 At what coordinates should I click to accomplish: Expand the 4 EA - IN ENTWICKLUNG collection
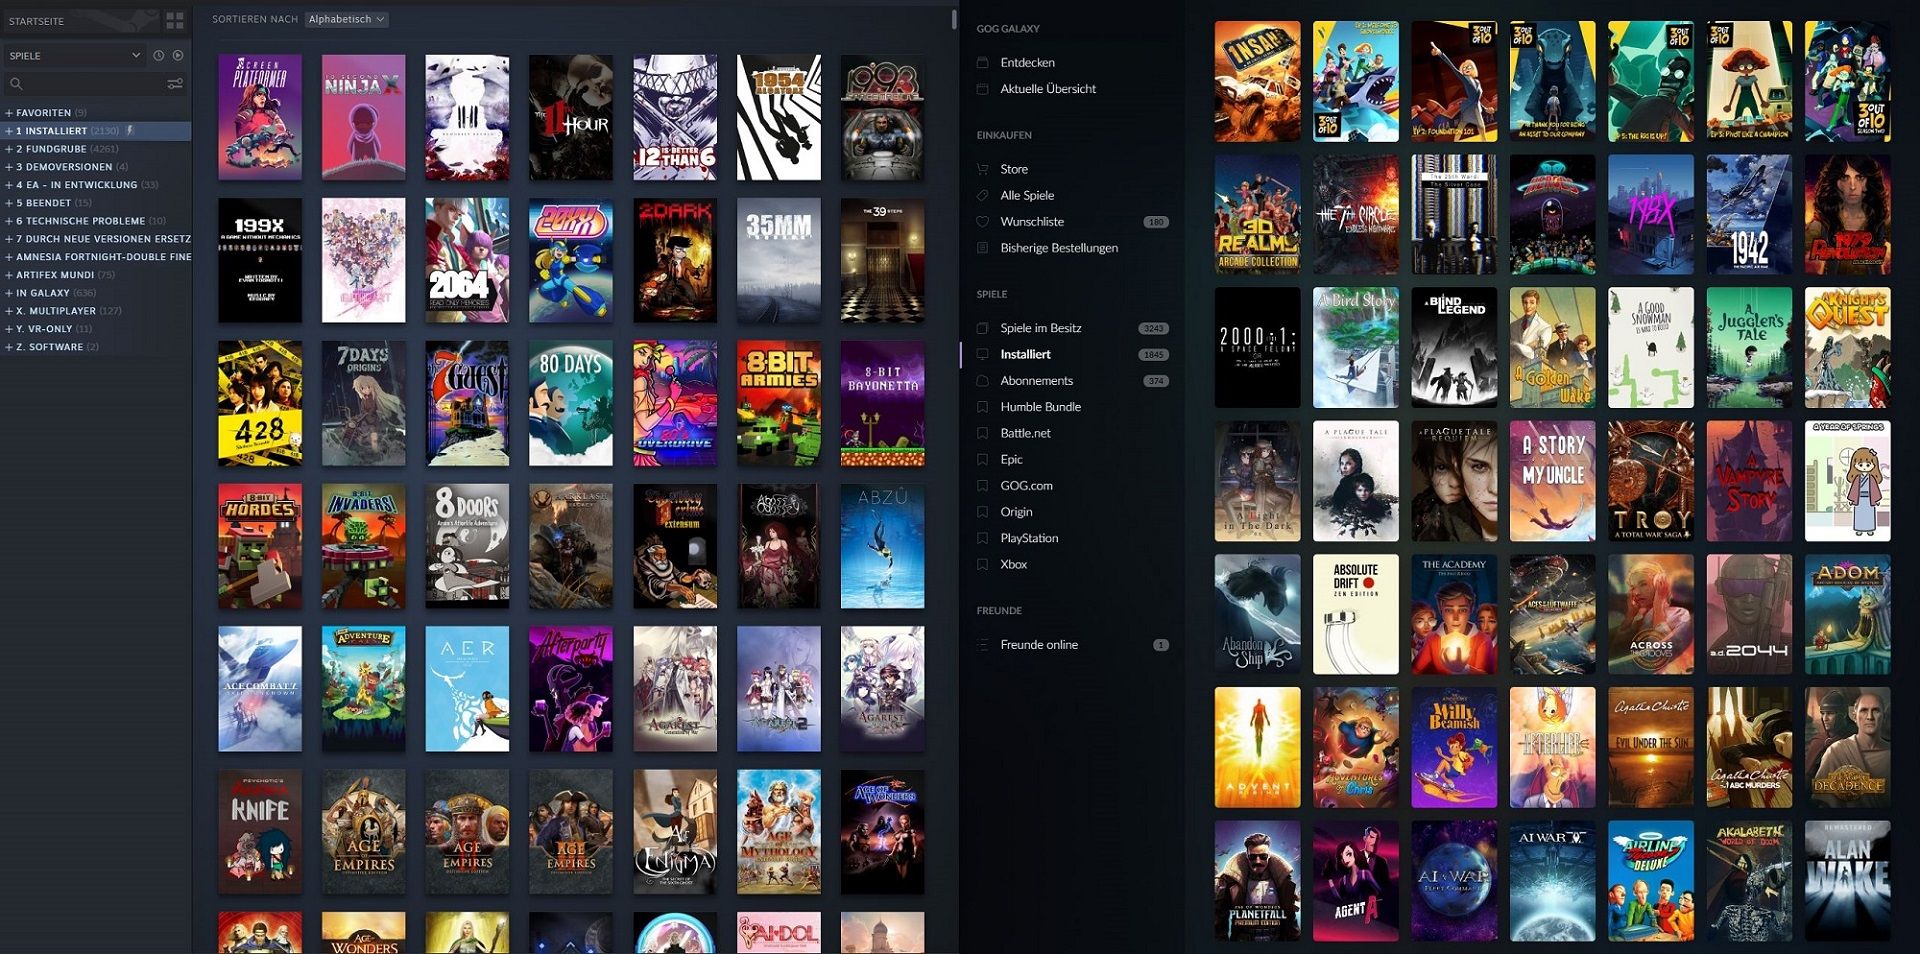8,185
